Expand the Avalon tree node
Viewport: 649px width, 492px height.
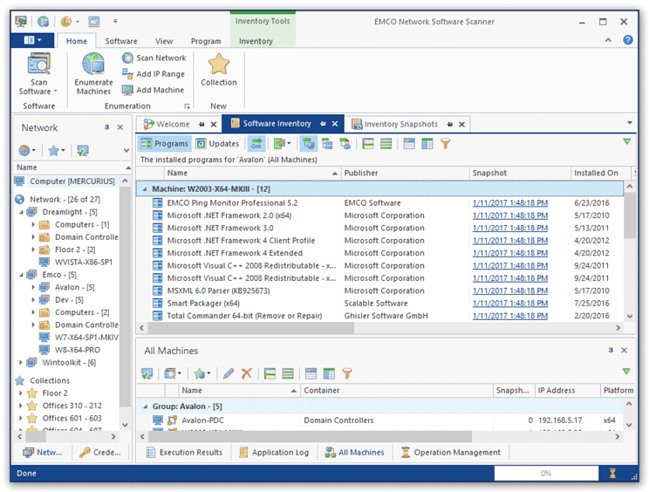34,287
